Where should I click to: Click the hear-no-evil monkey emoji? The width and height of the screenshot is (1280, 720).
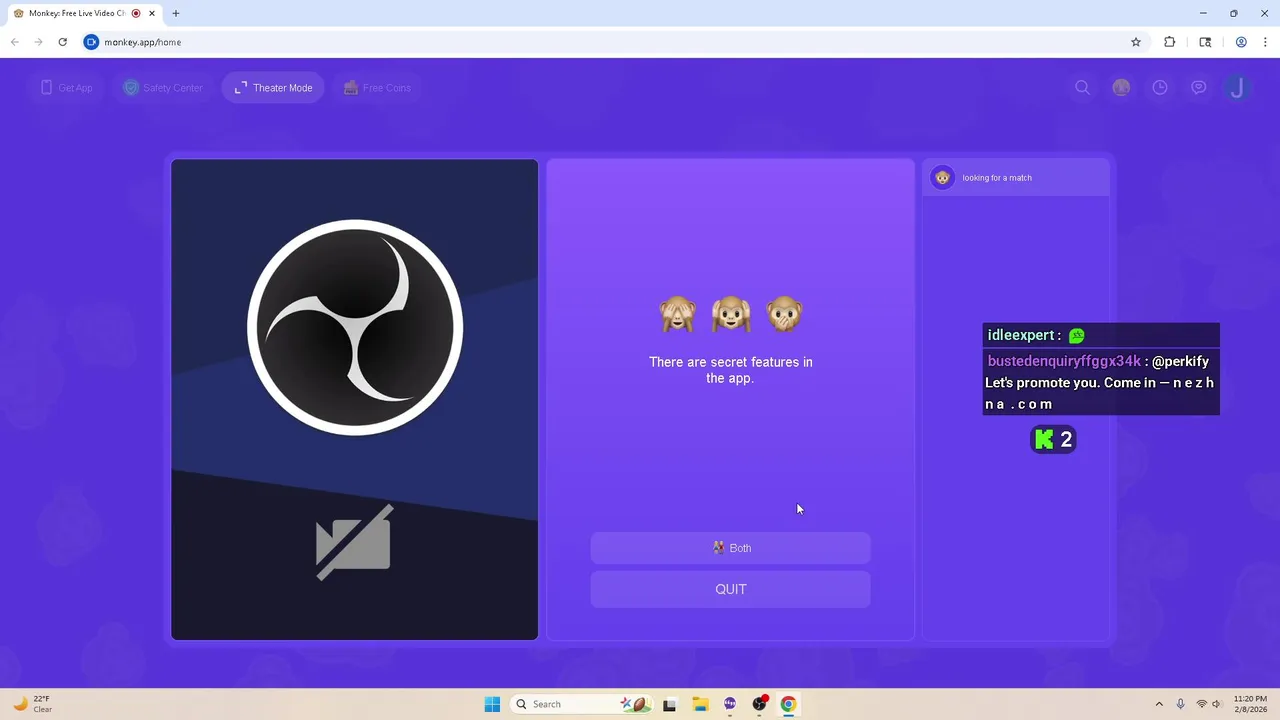click(731, 314)
